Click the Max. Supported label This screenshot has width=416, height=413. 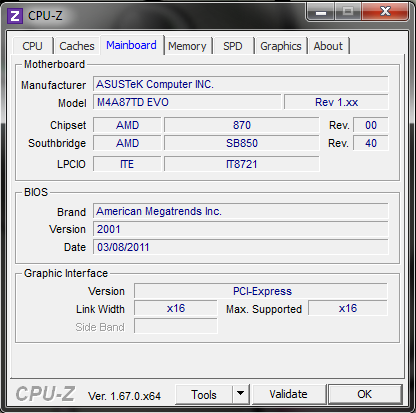click(264, 309)
